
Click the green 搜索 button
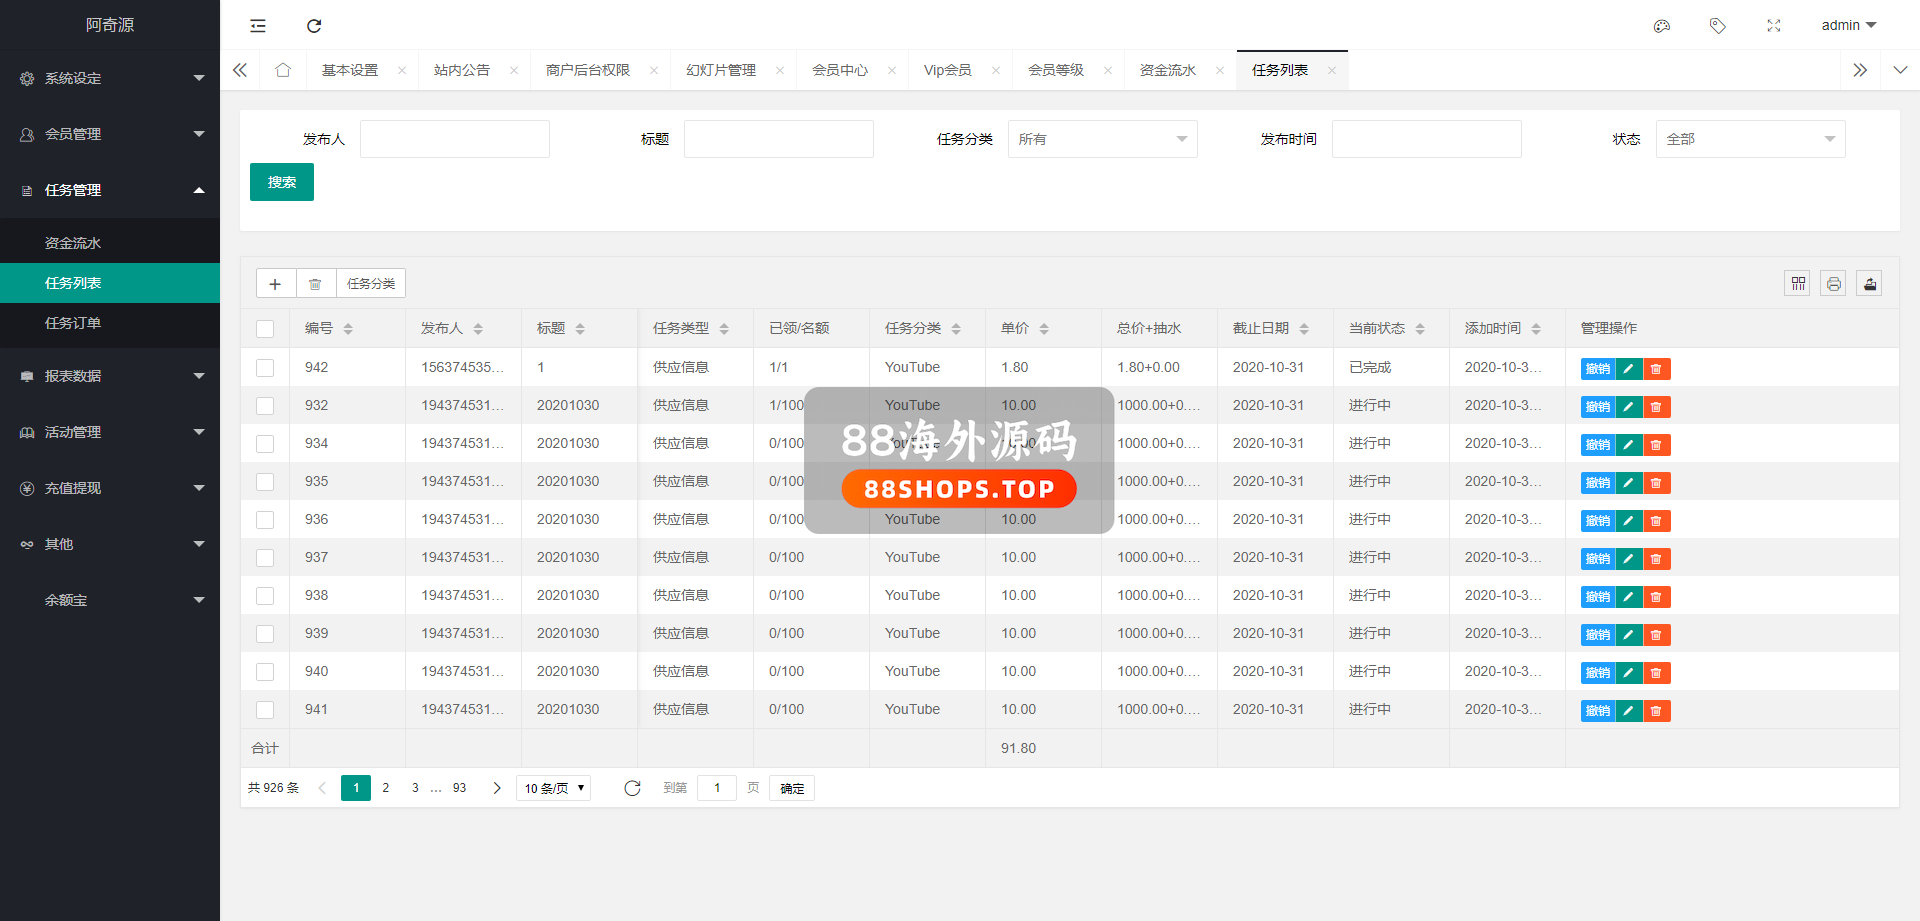tap(282, 182)
